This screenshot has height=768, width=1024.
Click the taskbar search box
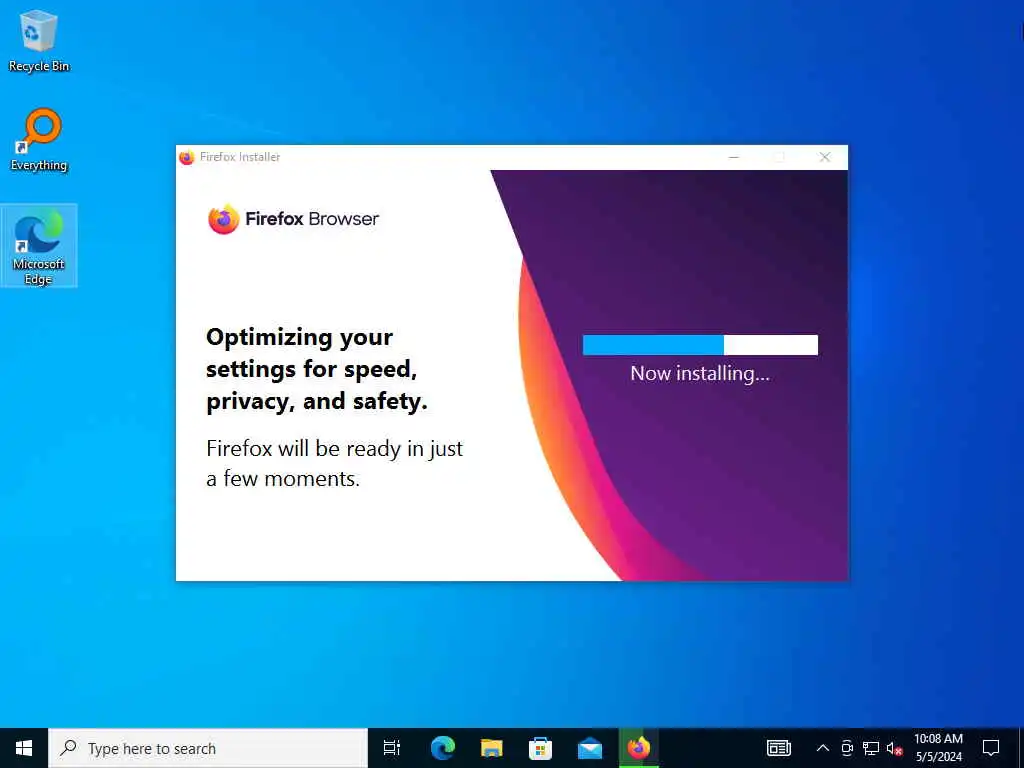[x=208, y=748]
